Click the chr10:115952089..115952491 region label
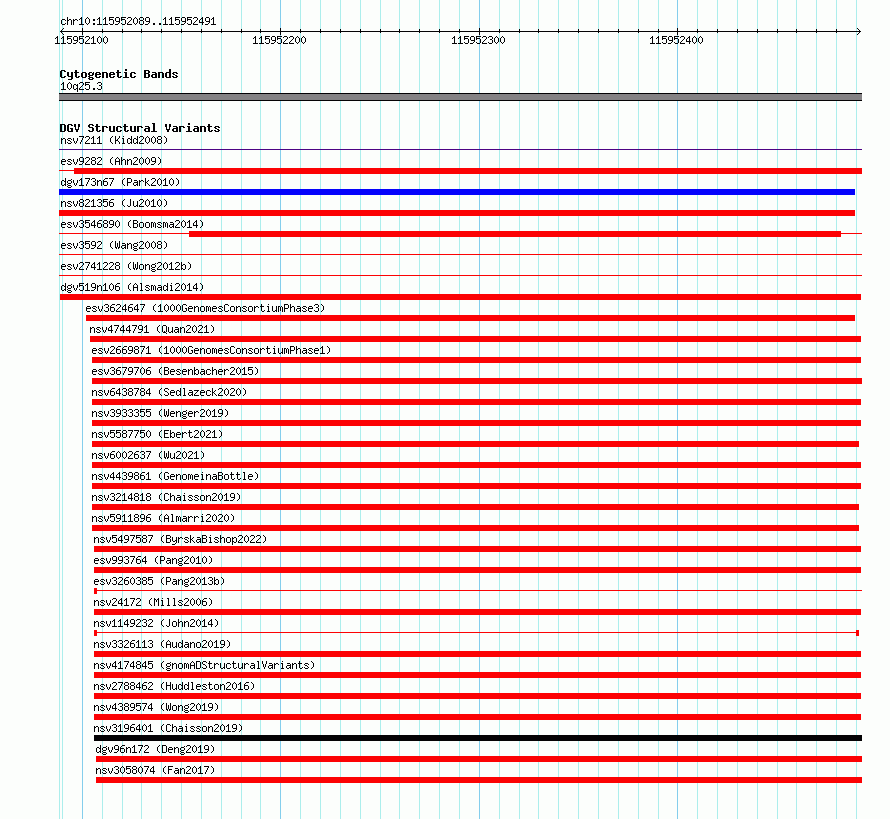890x819 pixels. coord(138,22)
